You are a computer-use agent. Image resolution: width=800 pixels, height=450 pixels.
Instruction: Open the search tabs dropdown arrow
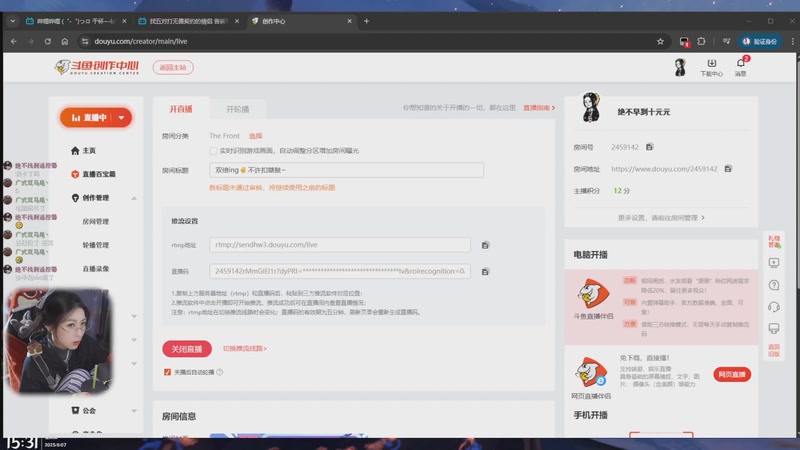tap(12, 21)
